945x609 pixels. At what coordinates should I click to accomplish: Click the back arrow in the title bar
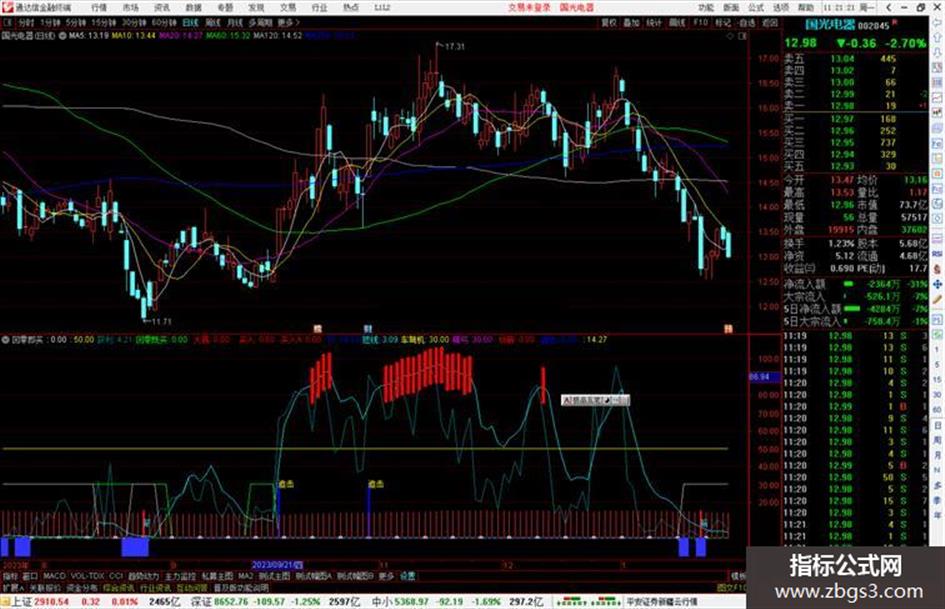pos(888,7)
